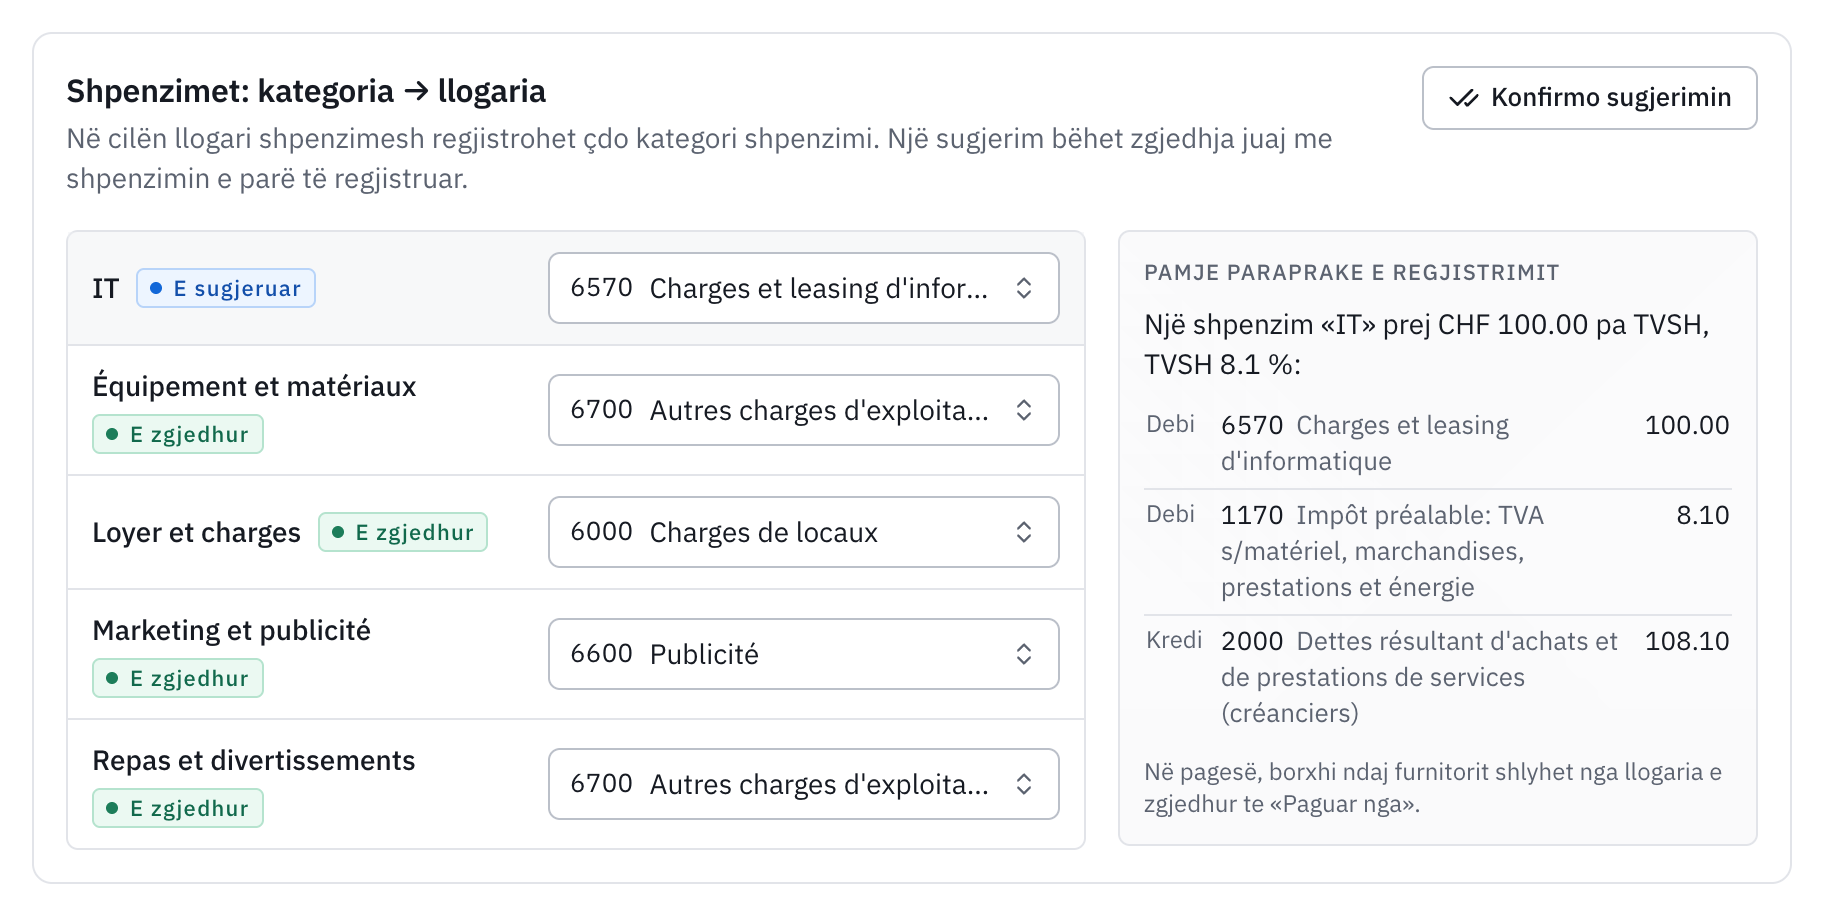
Task: Click preview credit line 2000 Dettes résultant d'achats
Action: click(x=1438, y=677)
